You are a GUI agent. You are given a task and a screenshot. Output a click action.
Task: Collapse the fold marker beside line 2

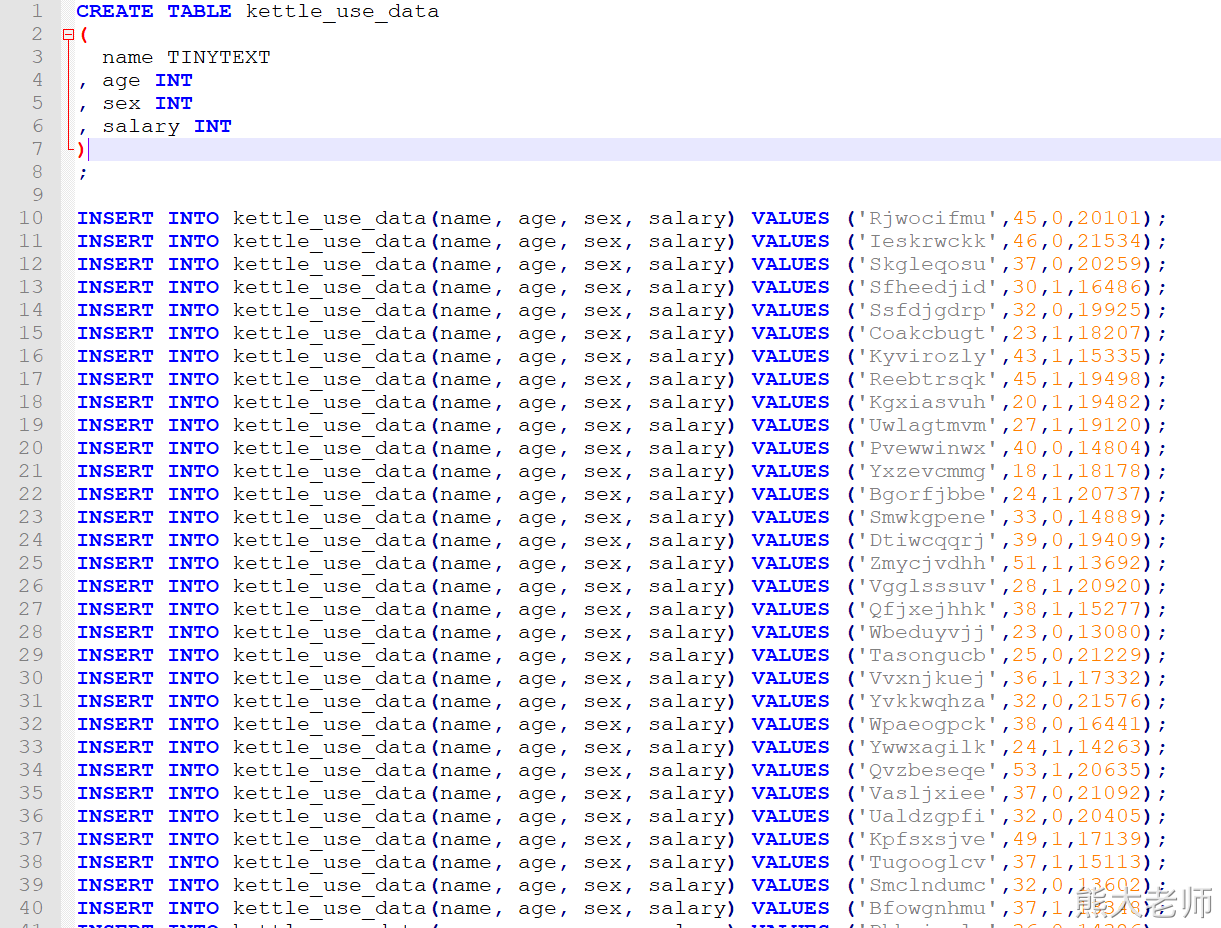(x=68, y=35)
